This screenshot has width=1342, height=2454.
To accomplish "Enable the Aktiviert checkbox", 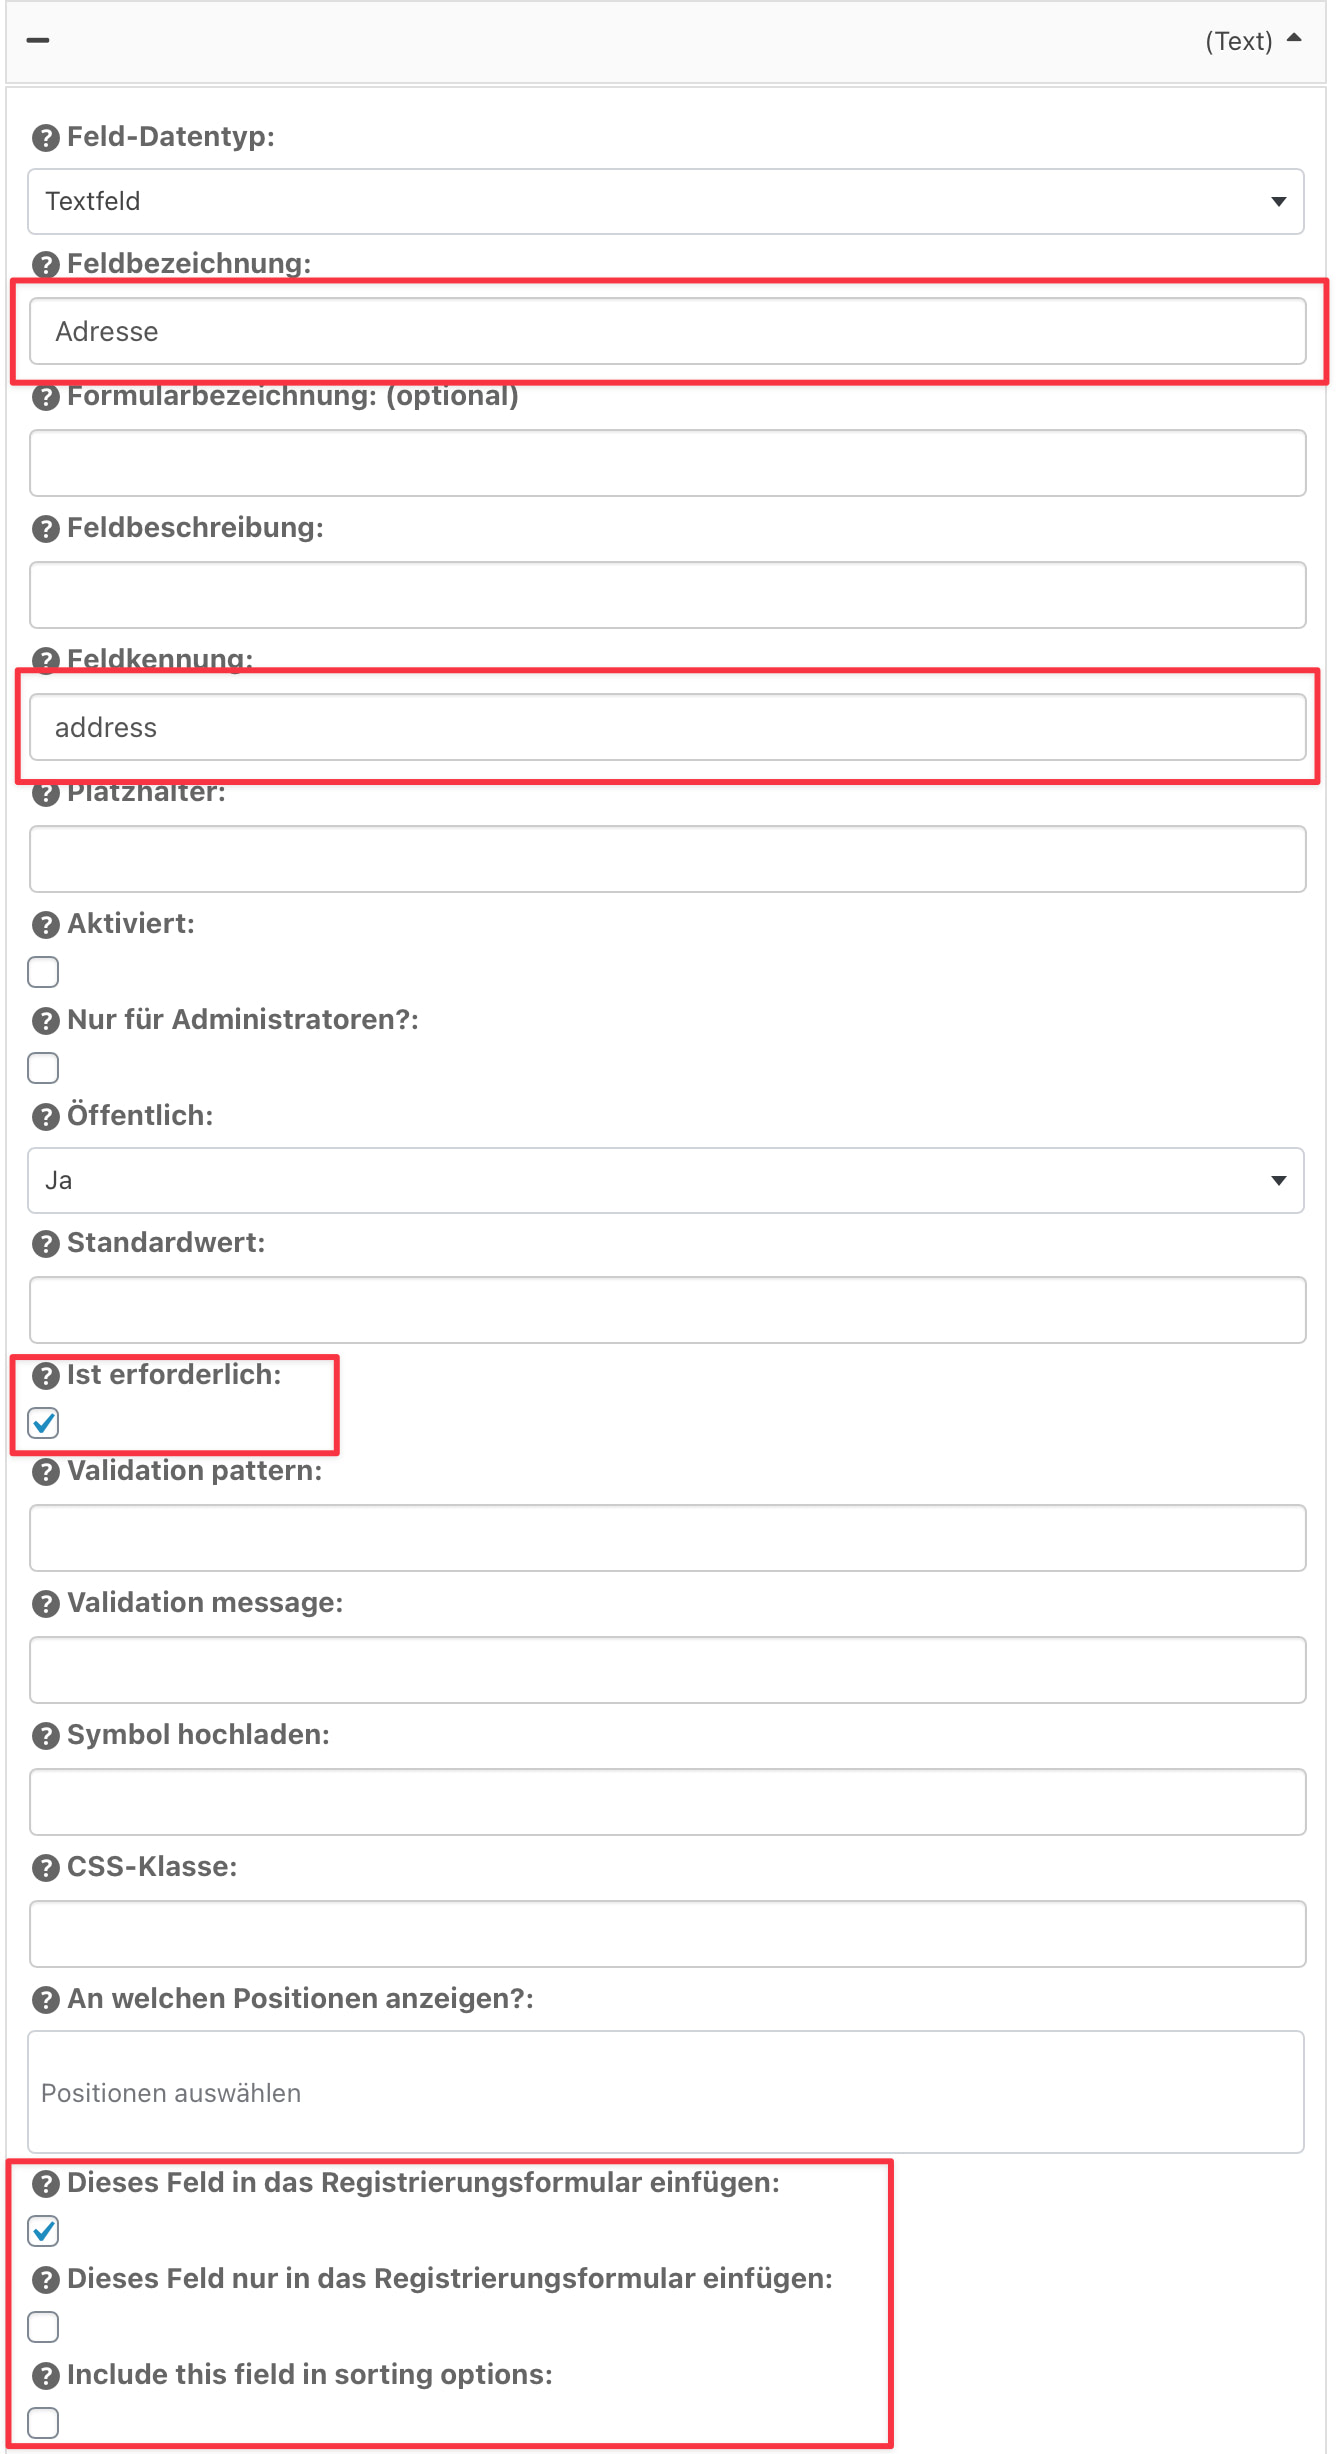I will click(43, 972).
